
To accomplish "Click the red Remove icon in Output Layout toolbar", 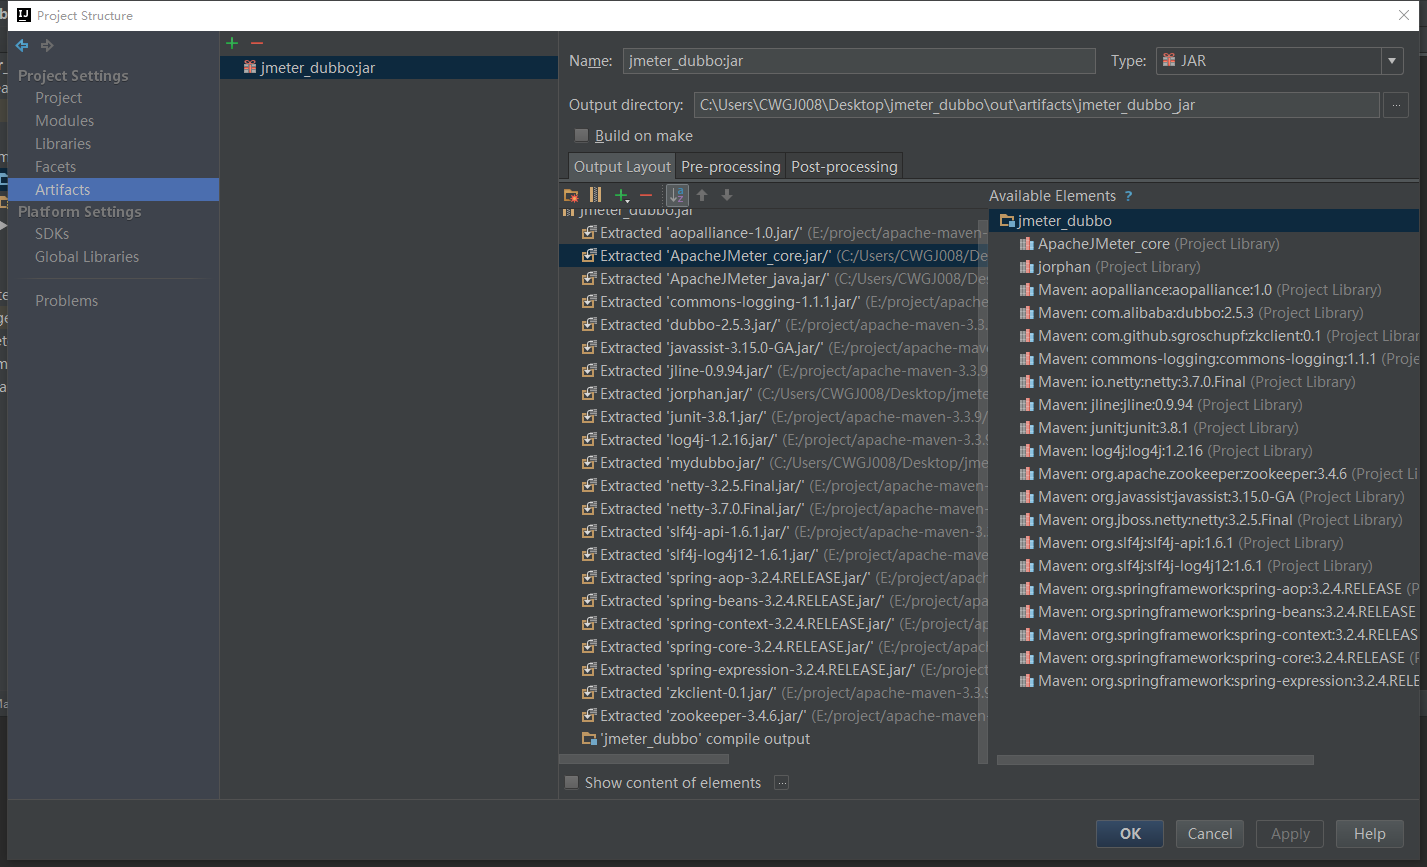I will 646,196.
